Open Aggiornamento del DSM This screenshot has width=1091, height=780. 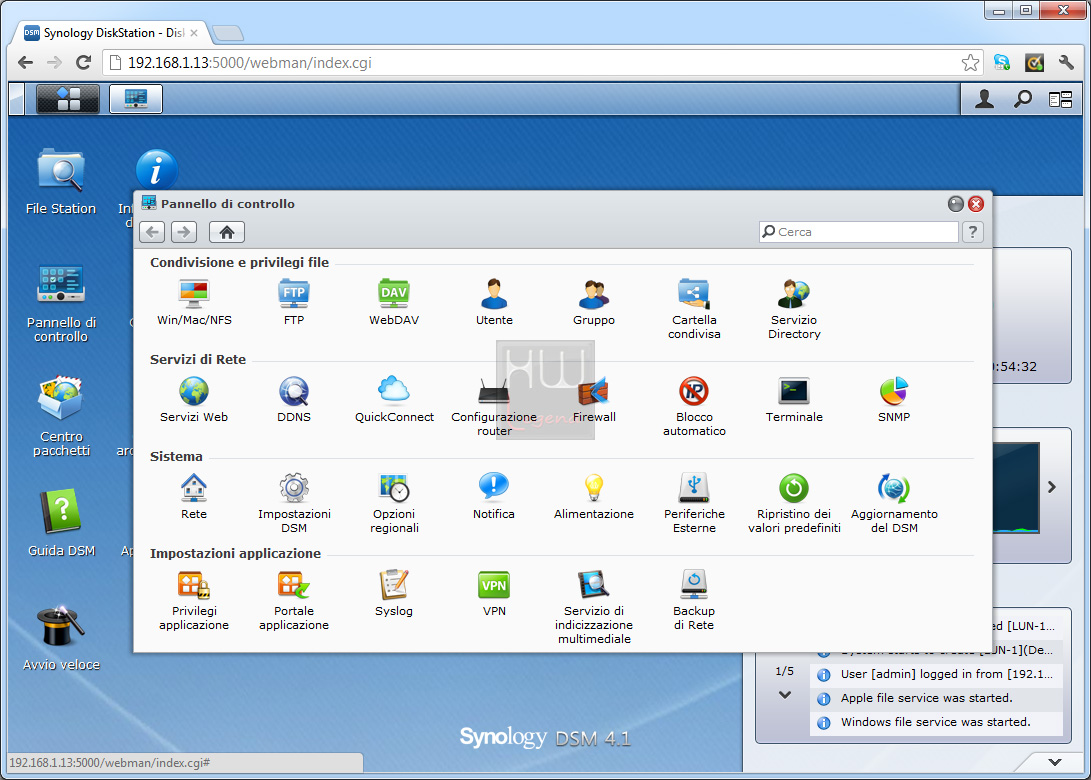click(x=893, y=504)
